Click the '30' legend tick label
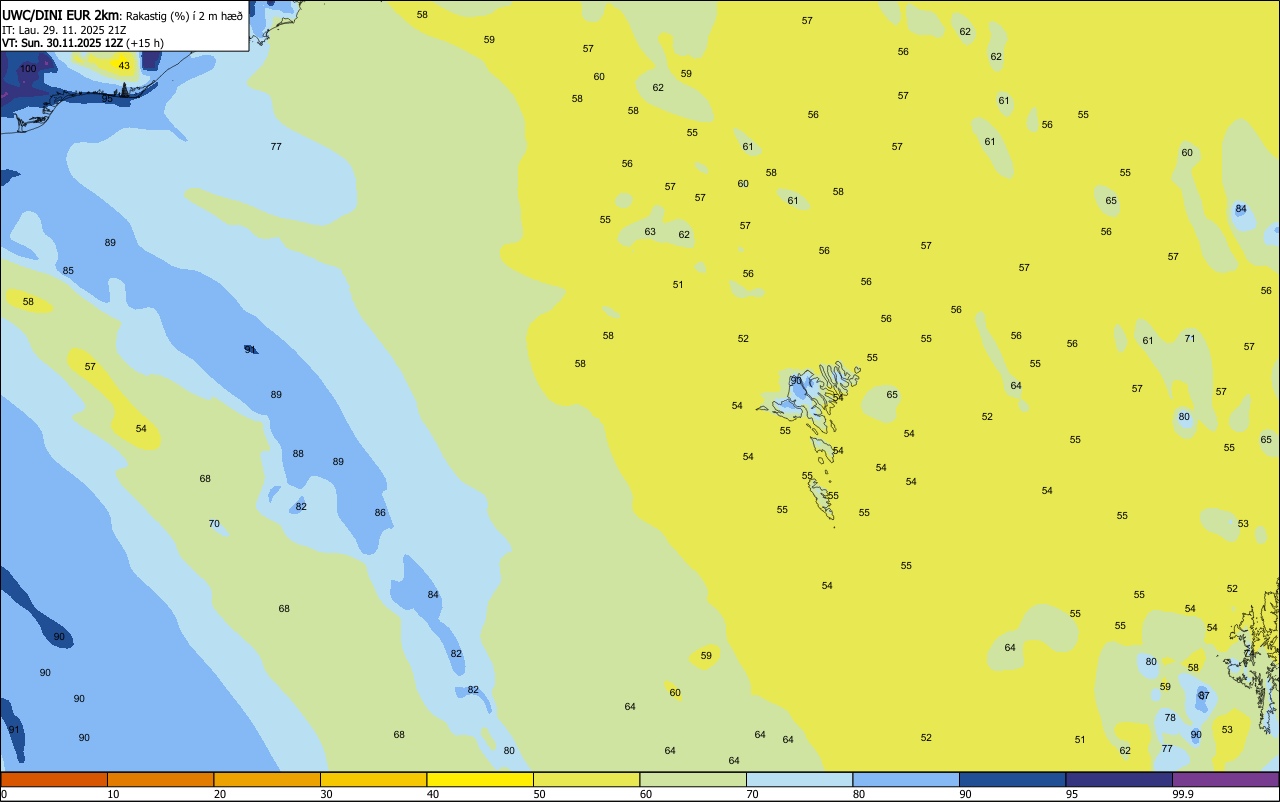Image resolution: width=1280 pixels, height=802 pixels. coord(326,794)
